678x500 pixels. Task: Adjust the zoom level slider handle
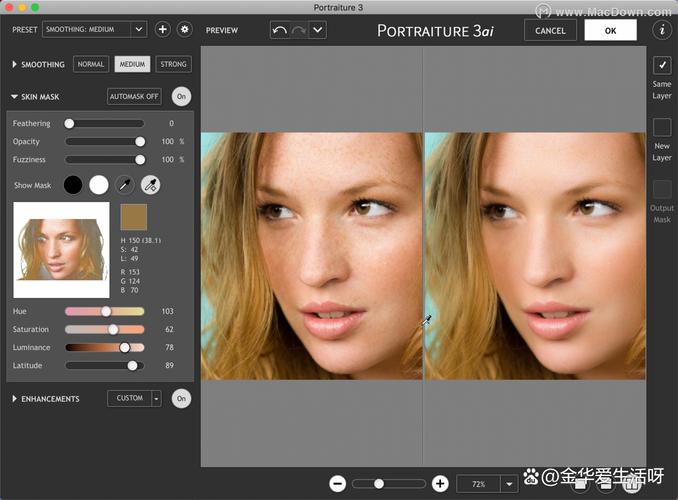379,484
